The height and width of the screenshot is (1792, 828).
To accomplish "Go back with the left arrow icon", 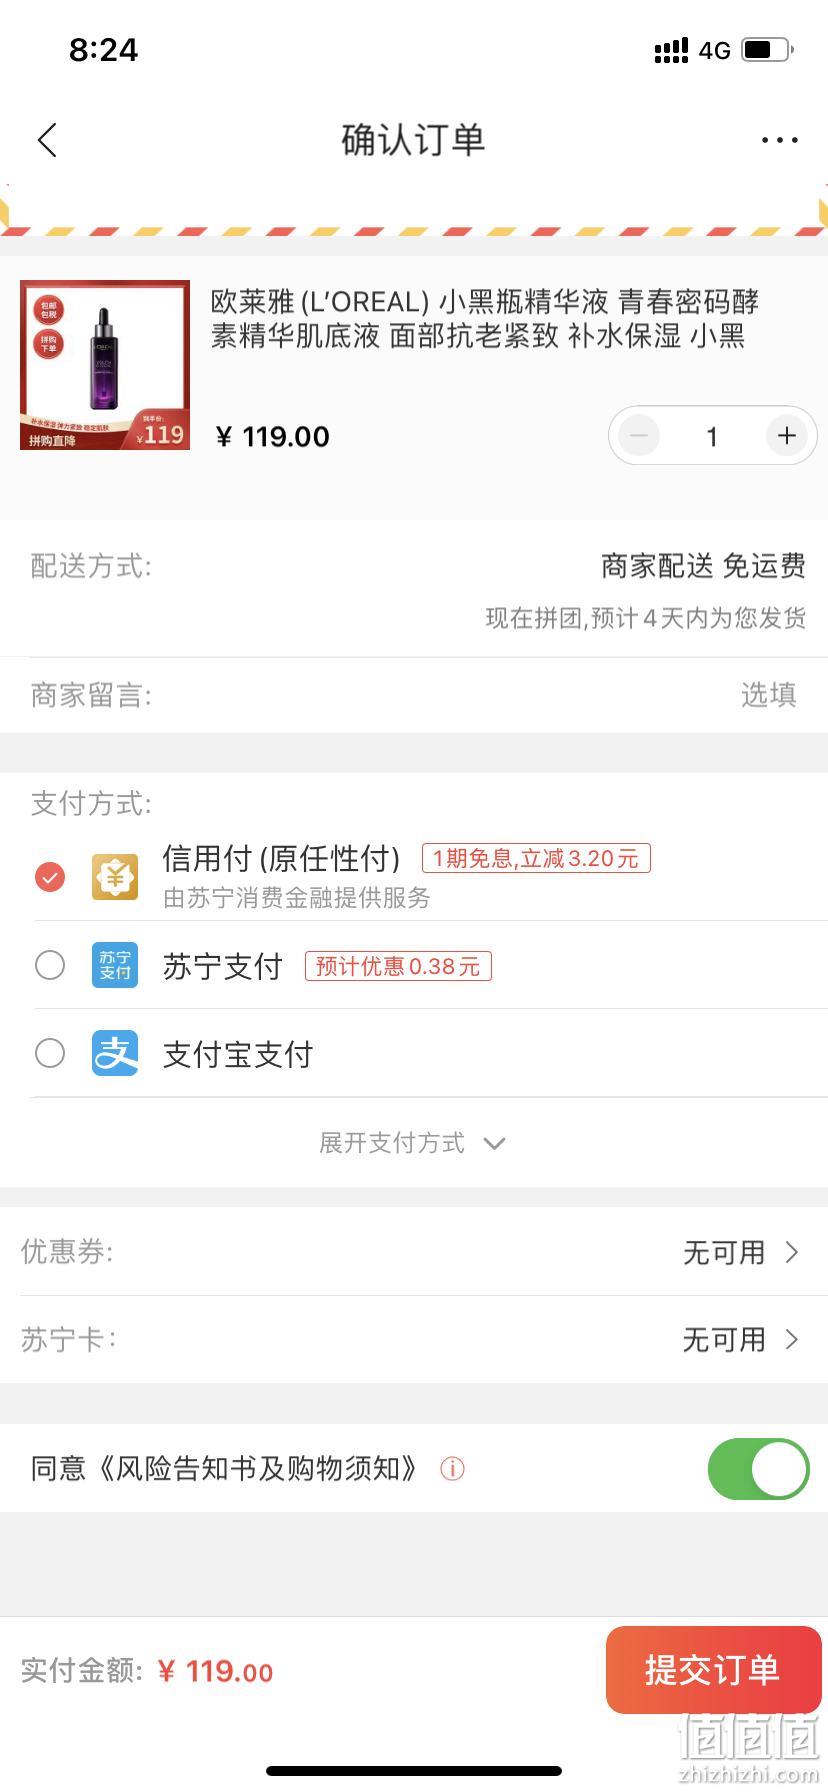I will 47,140.
